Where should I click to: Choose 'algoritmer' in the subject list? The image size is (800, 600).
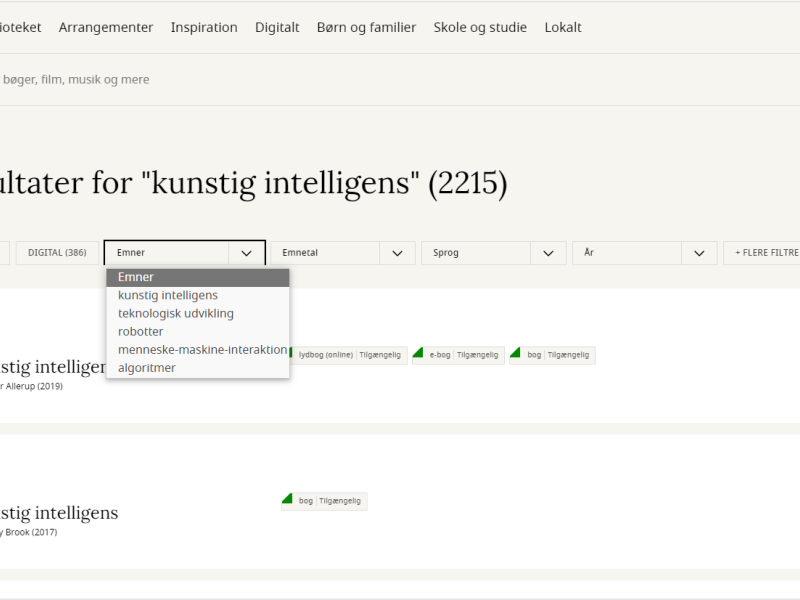tap(147, 367)
